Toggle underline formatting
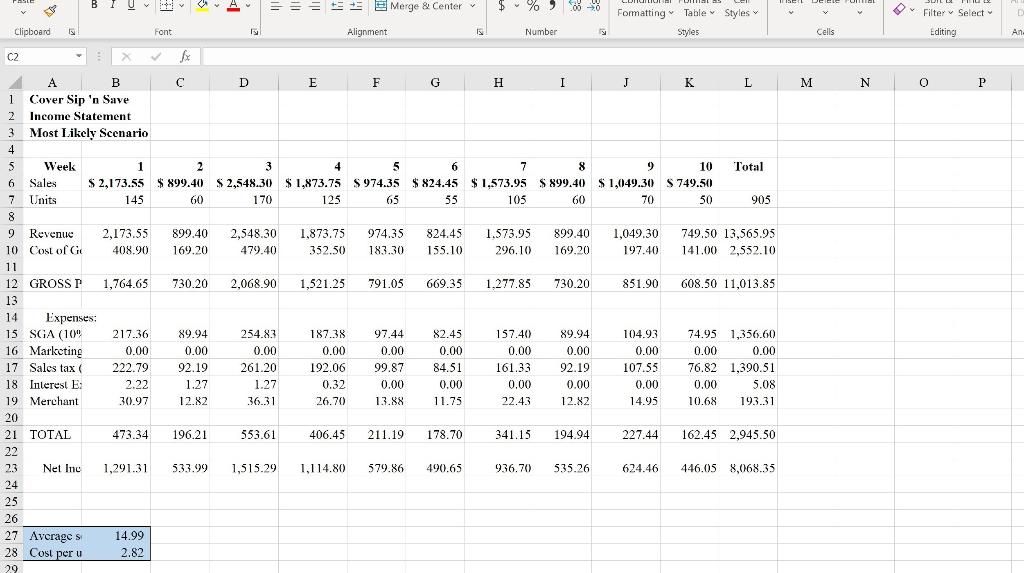The width and height of the screenshot is (1024, 573). pyautogui.click(x=131, y=5)
